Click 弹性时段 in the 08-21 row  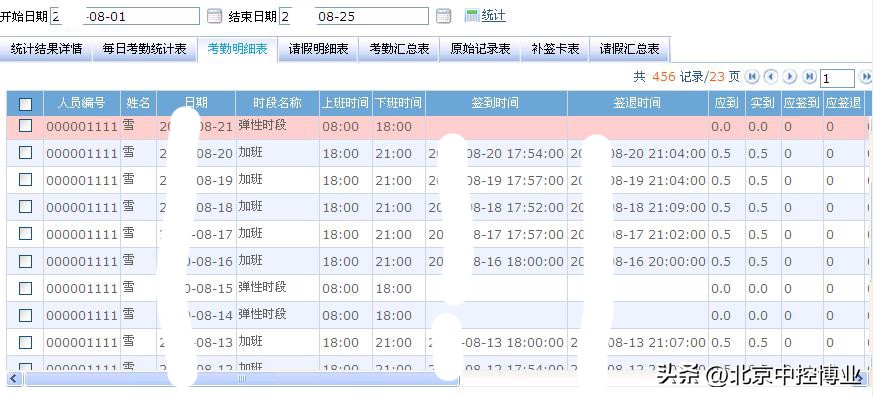(262, 125)
